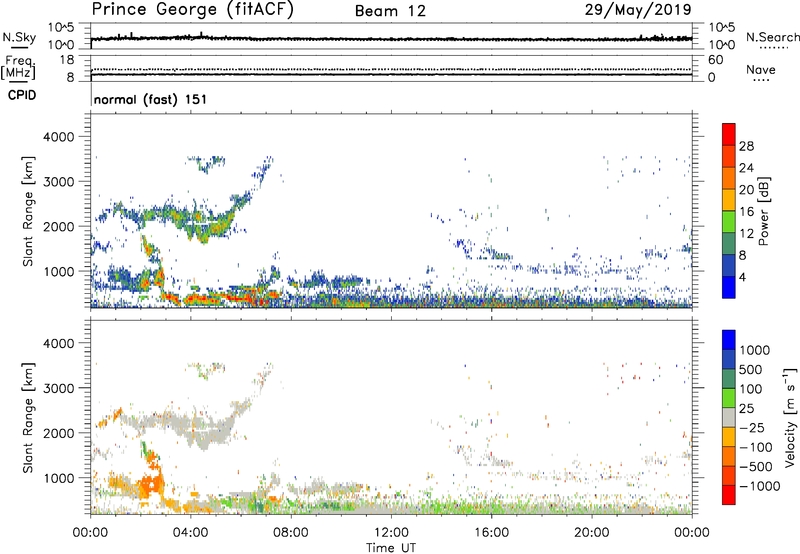Click the 'N.Sky' label

point(19,37)
